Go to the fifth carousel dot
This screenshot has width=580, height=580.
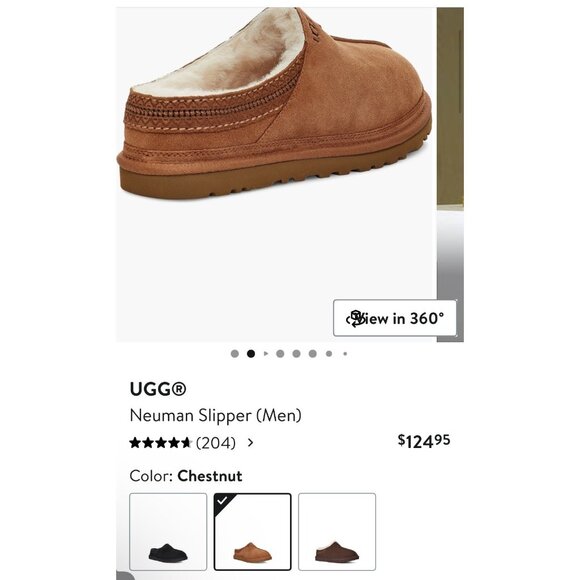296,354
